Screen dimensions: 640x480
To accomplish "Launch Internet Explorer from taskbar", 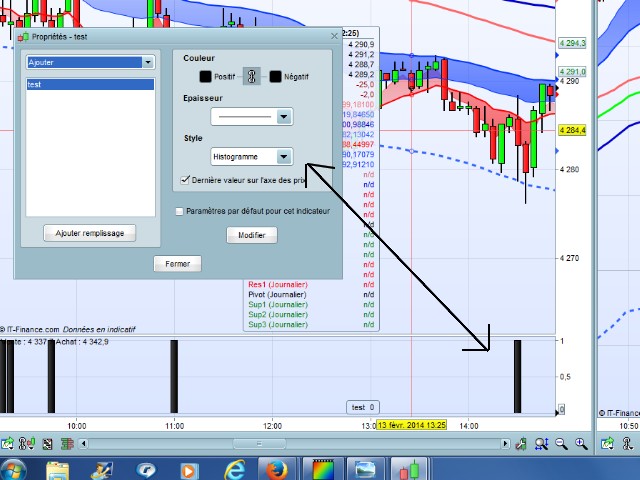I will click(235, 470).
